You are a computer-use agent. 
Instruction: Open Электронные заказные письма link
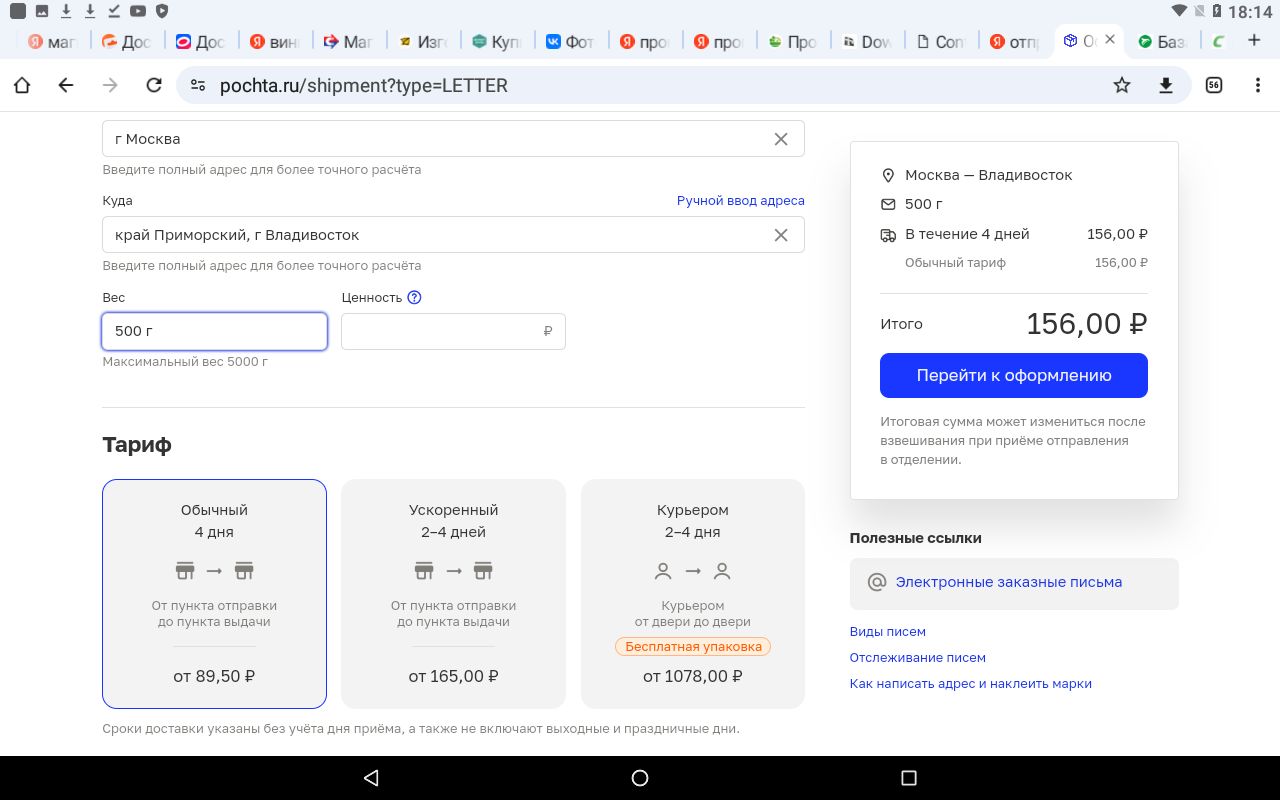(1008, 582)
